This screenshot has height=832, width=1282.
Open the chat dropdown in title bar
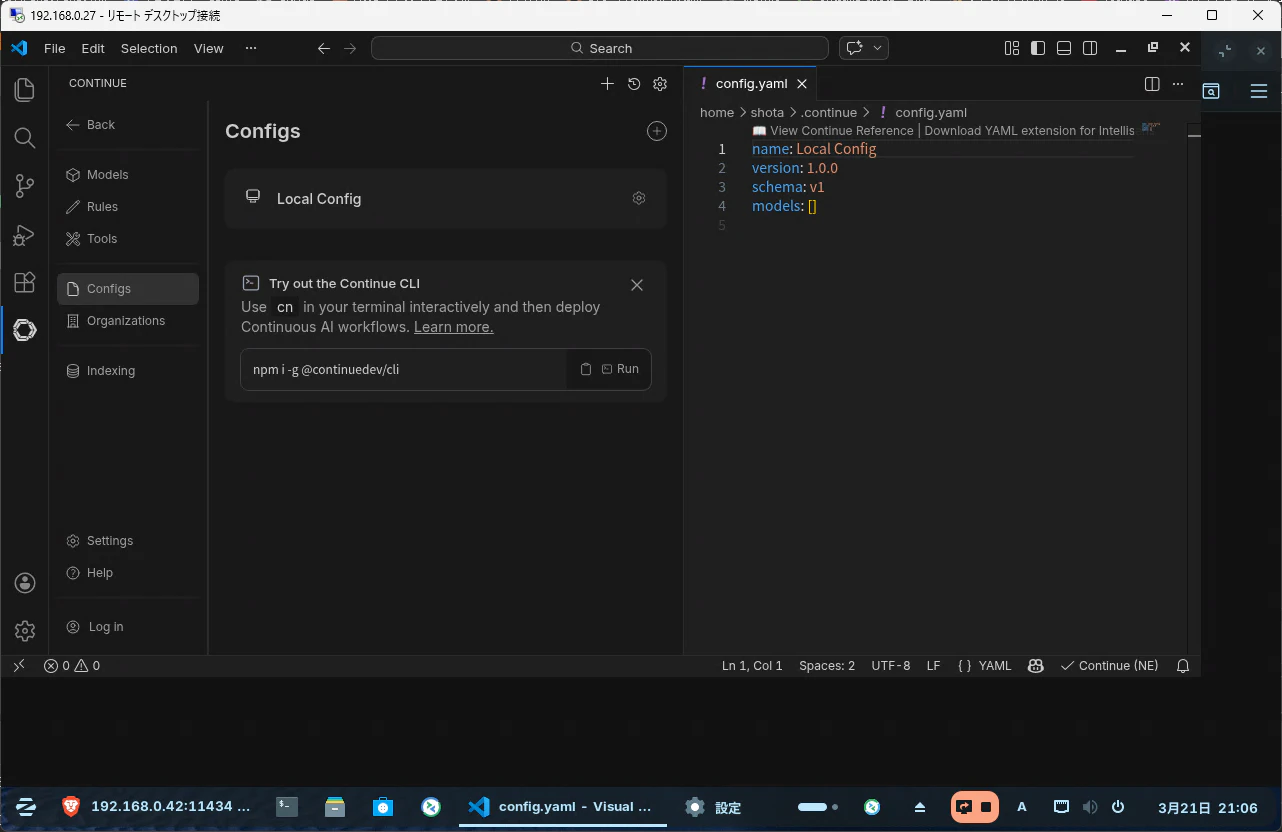tap(878, 48)
